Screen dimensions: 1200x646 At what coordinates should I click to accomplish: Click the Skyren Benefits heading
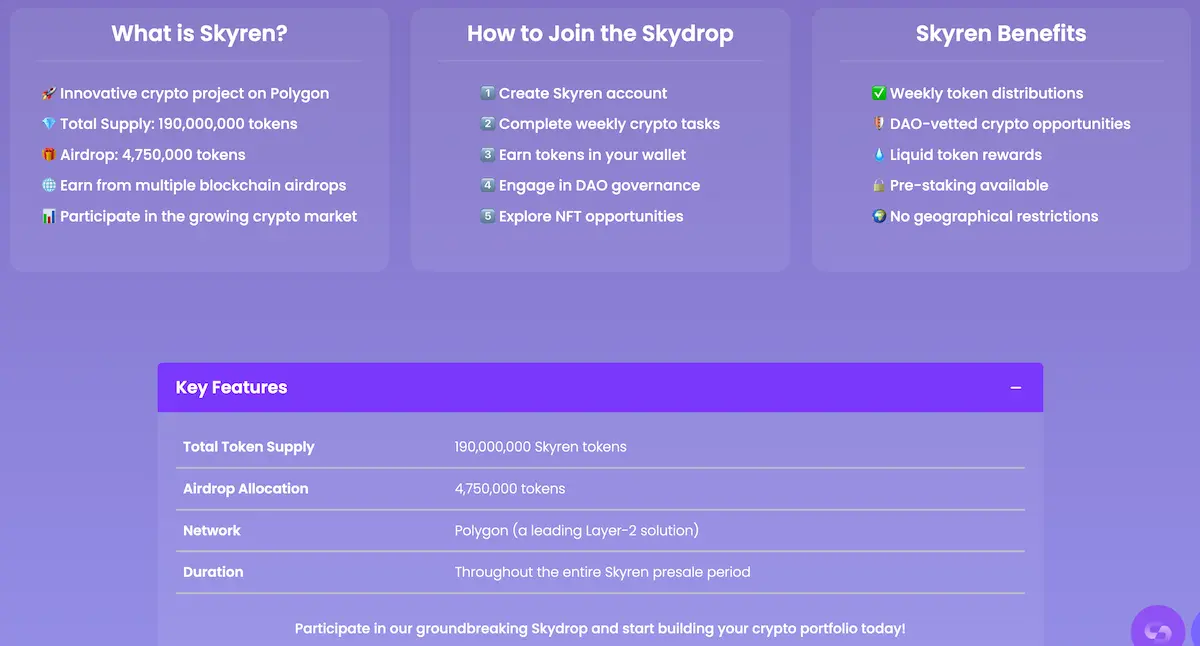click(x=1001, y=33)
